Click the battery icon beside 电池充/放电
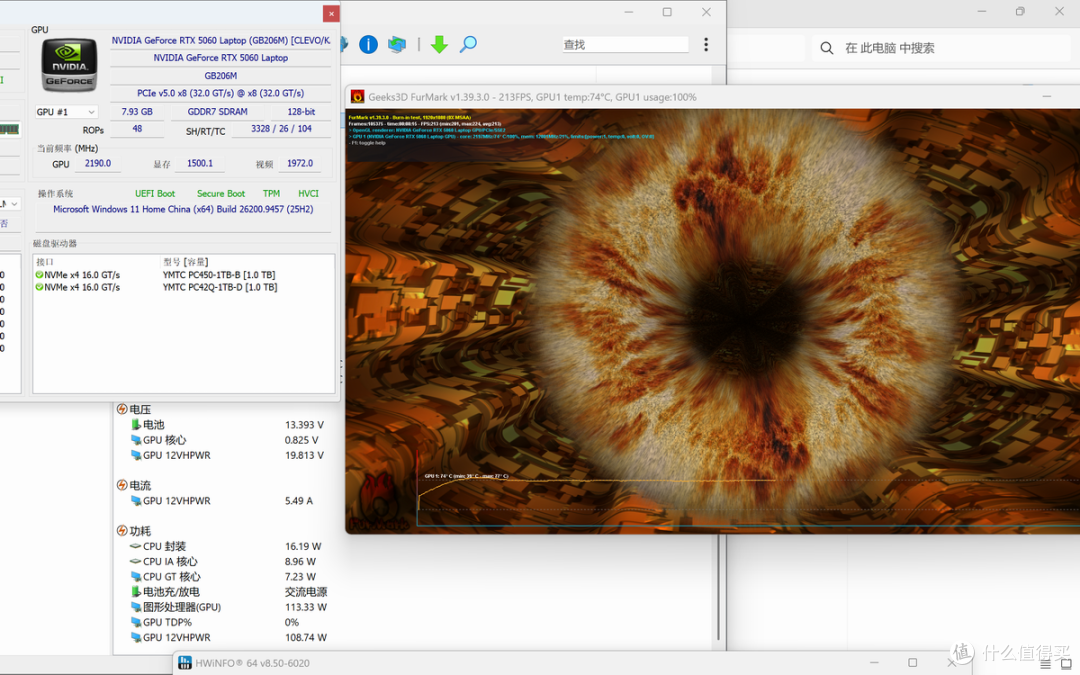The height and width of the screenshot is (675, 1080). point(136,592)
